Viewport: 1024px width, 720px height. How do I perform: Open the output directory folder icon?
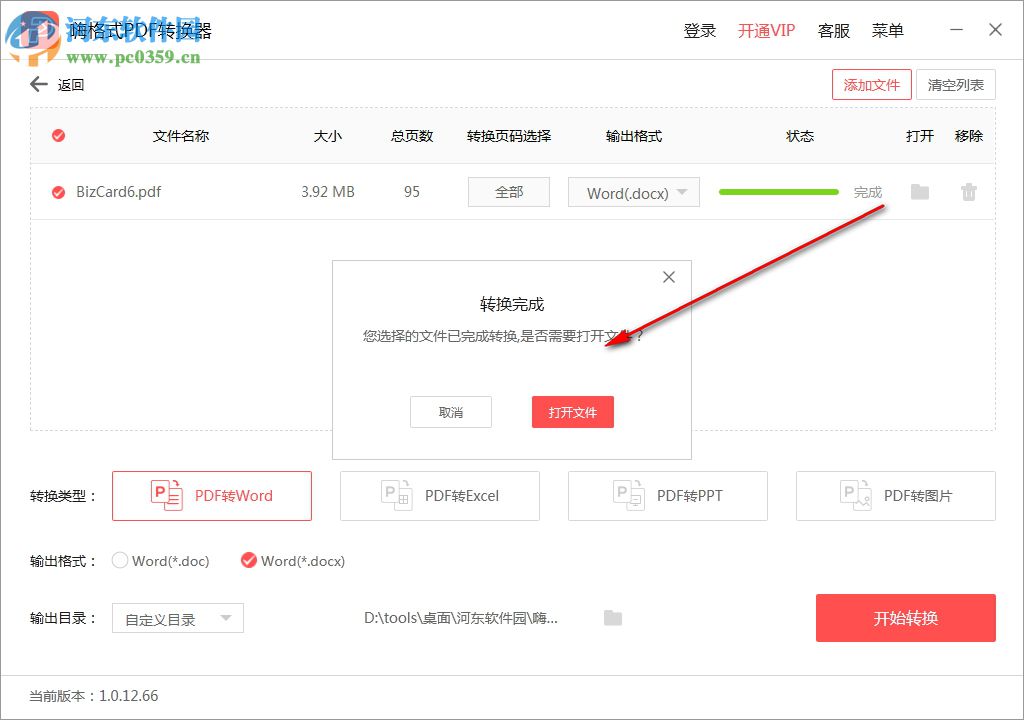[x=612, y=618]
